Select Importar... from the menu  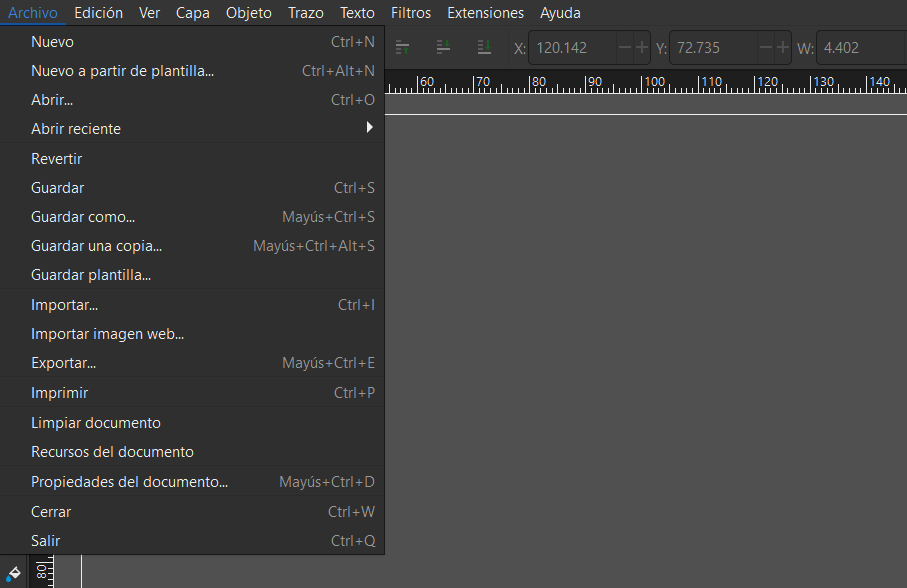pyautogui.click(x=192, y=305)
